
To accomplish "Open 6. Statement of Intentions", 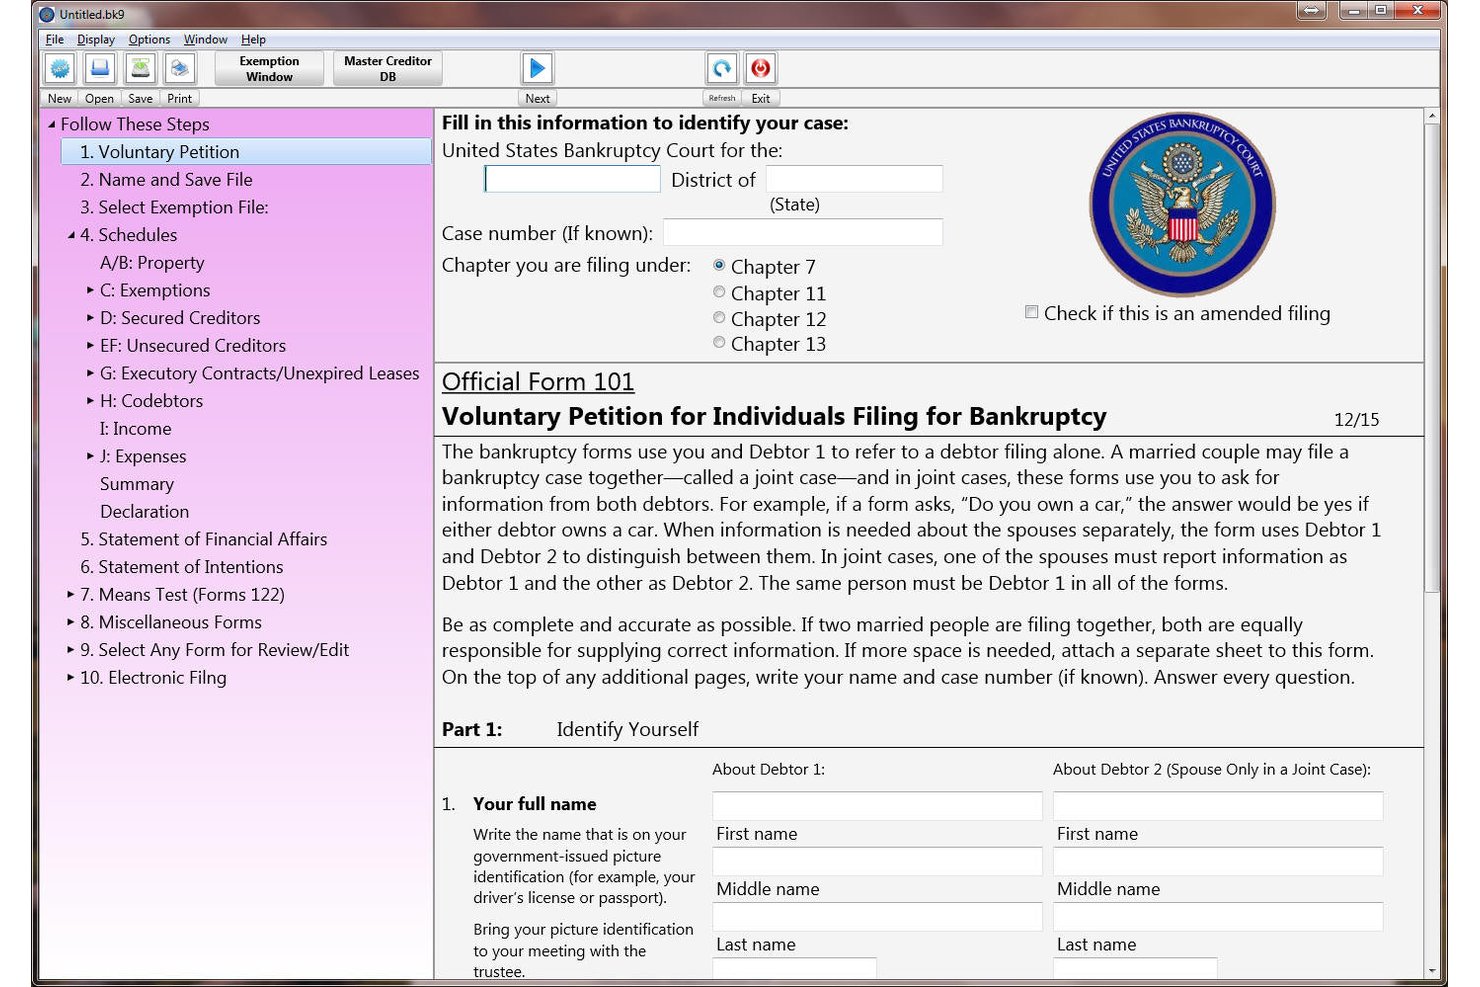I will coord(182,567).
